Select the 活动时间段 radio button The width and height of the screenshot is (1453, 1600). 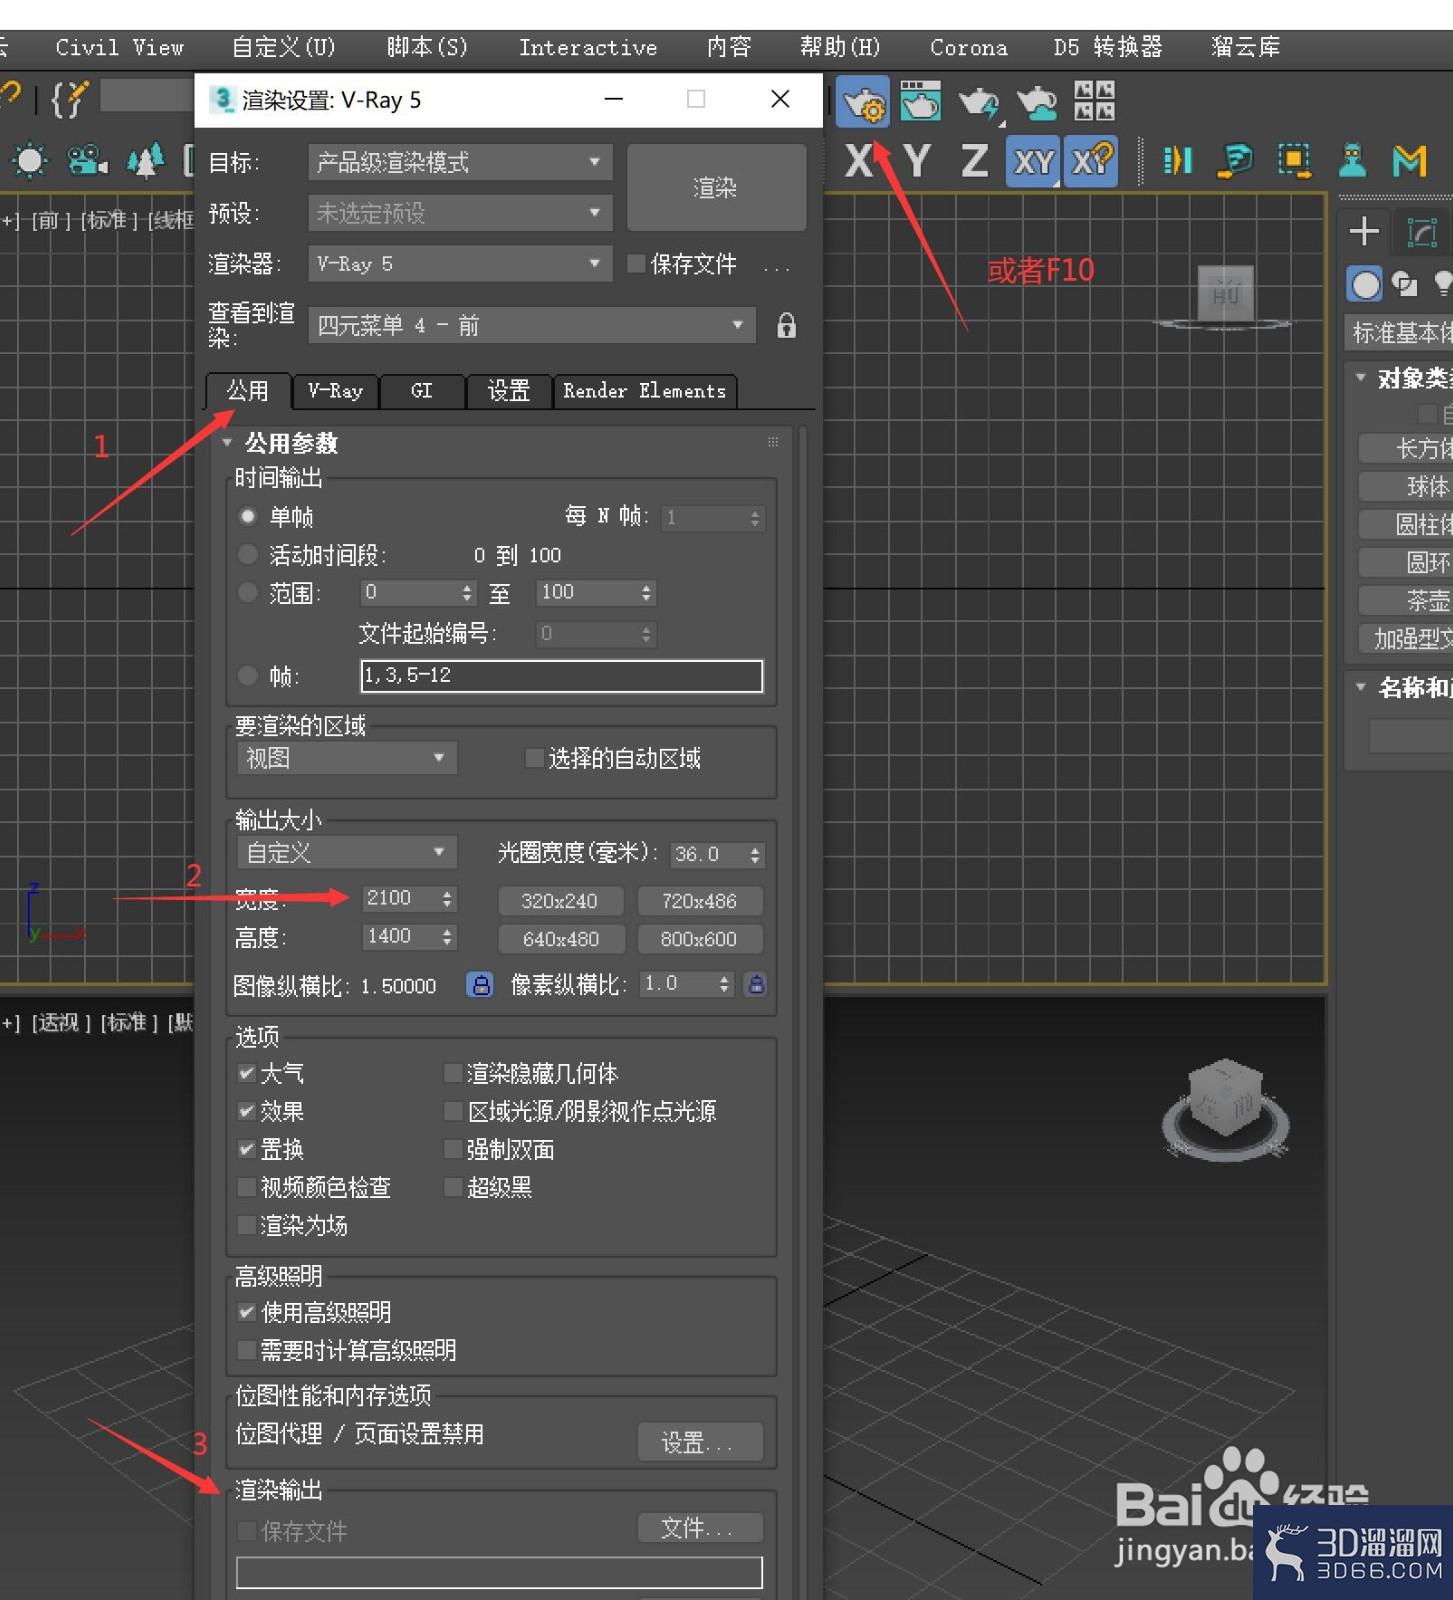click(247, 555)
